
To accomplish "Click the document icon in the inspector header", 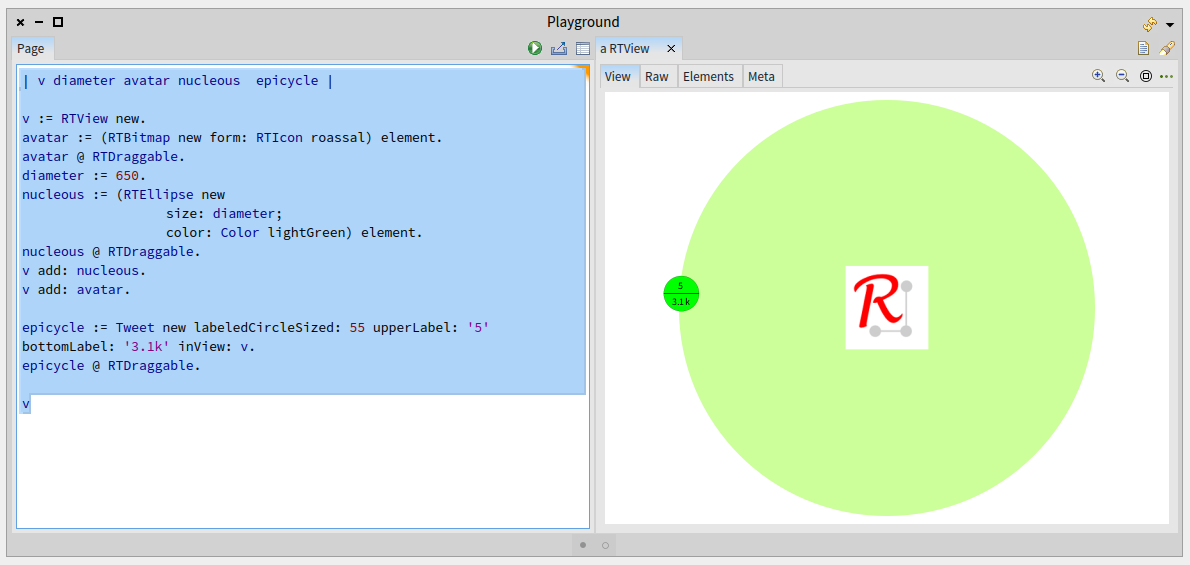I will coord(1143,48).
